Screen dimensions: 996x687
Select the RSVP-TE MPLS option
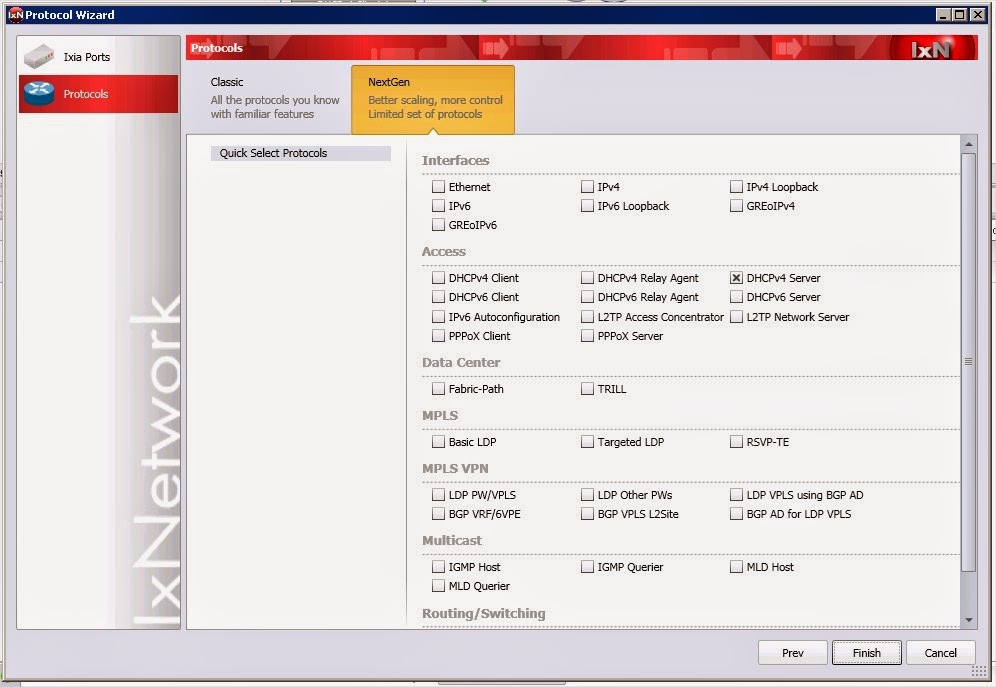click(736, 441)
